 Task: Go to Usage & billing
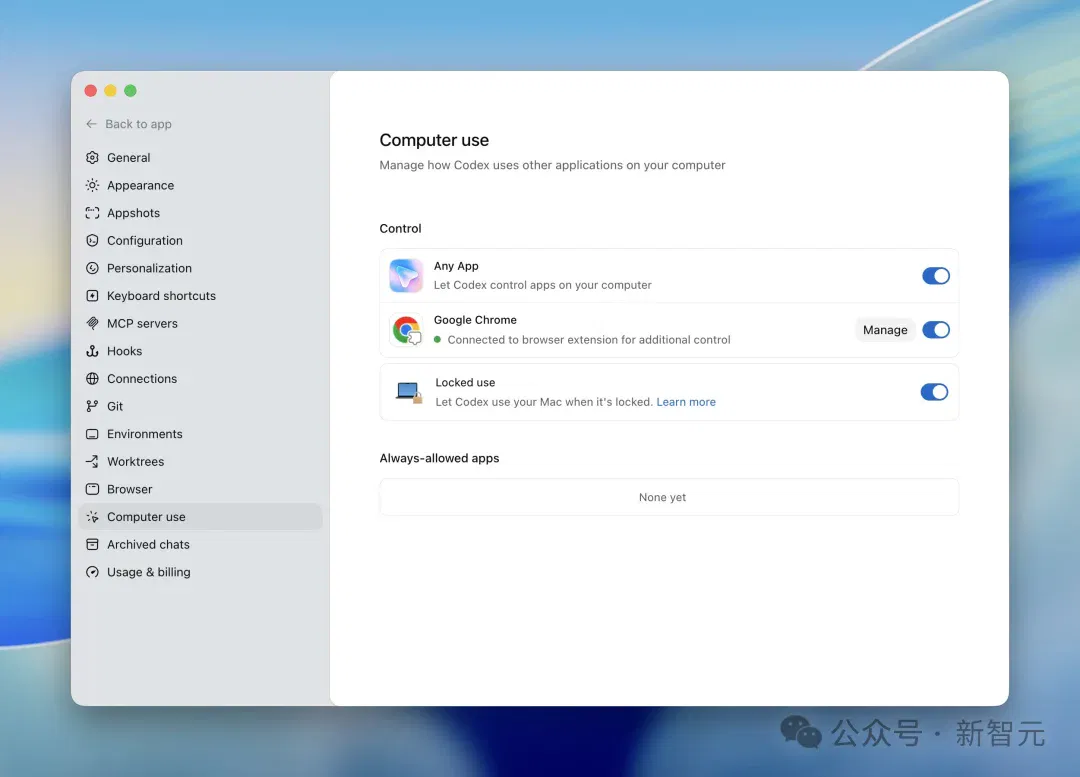(200, 572)
